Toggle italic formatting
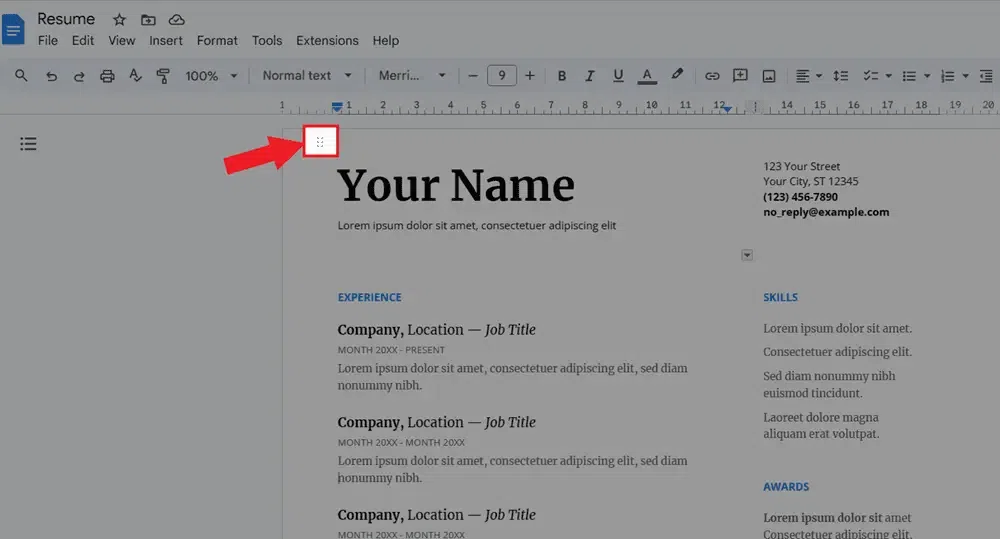This screenshot has width=1000, height=539. click(x=590, y=76)
